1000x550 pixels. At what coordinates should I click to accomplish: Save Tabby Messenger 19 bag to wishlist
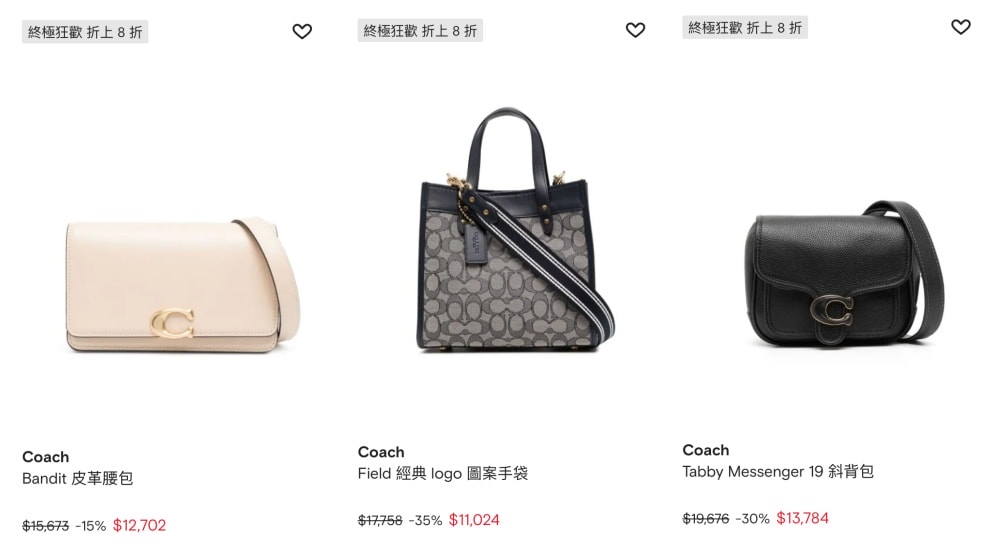coord(961,27)
